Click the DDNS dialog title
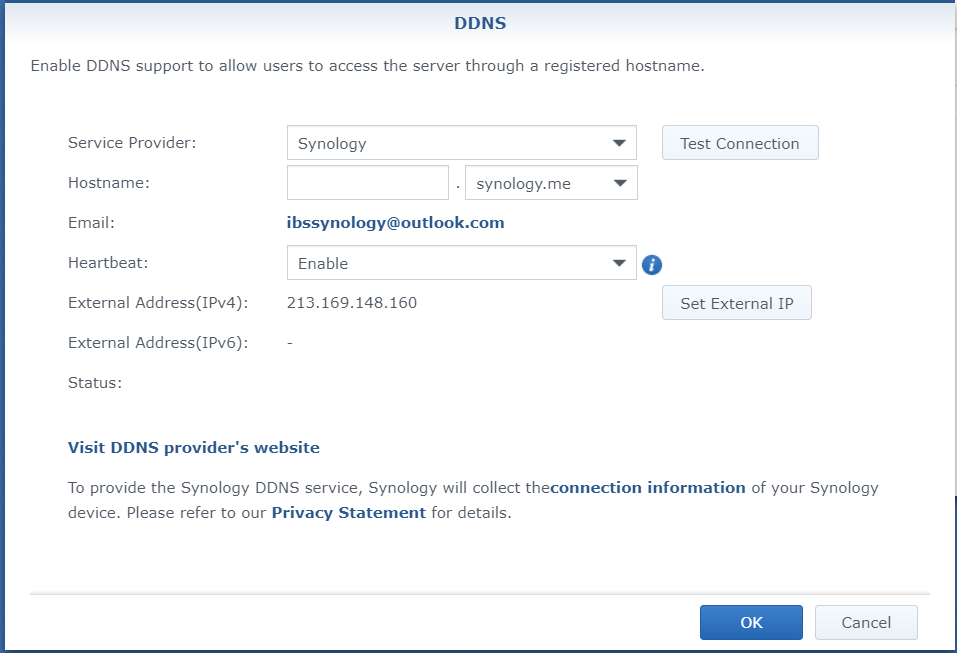This screenshot has width=957, height=653. click(480, 23)
